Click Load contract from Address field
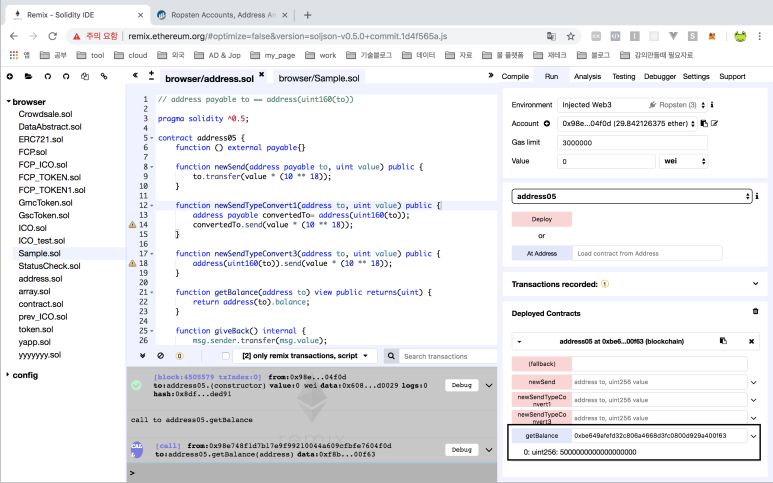 [647, 253]
